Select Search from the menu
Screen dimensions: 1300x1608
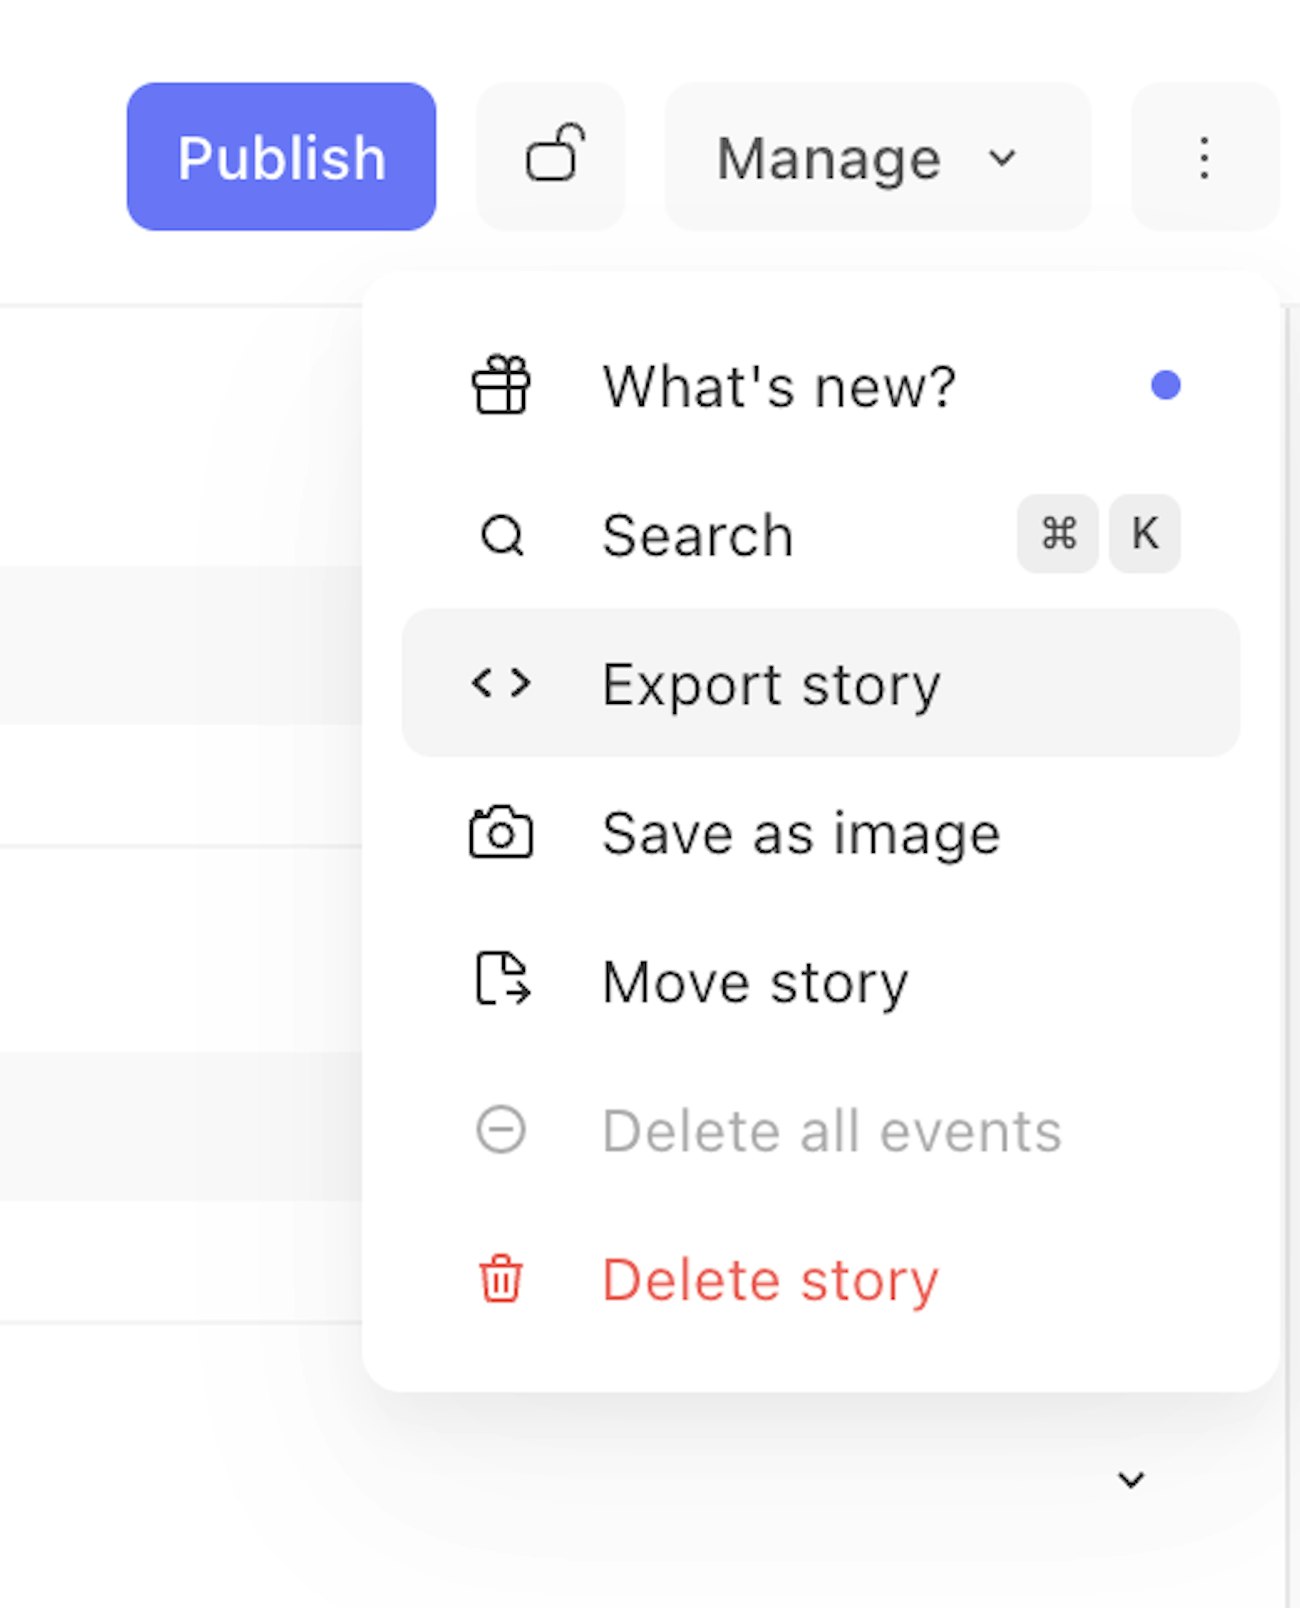point(698,535)
